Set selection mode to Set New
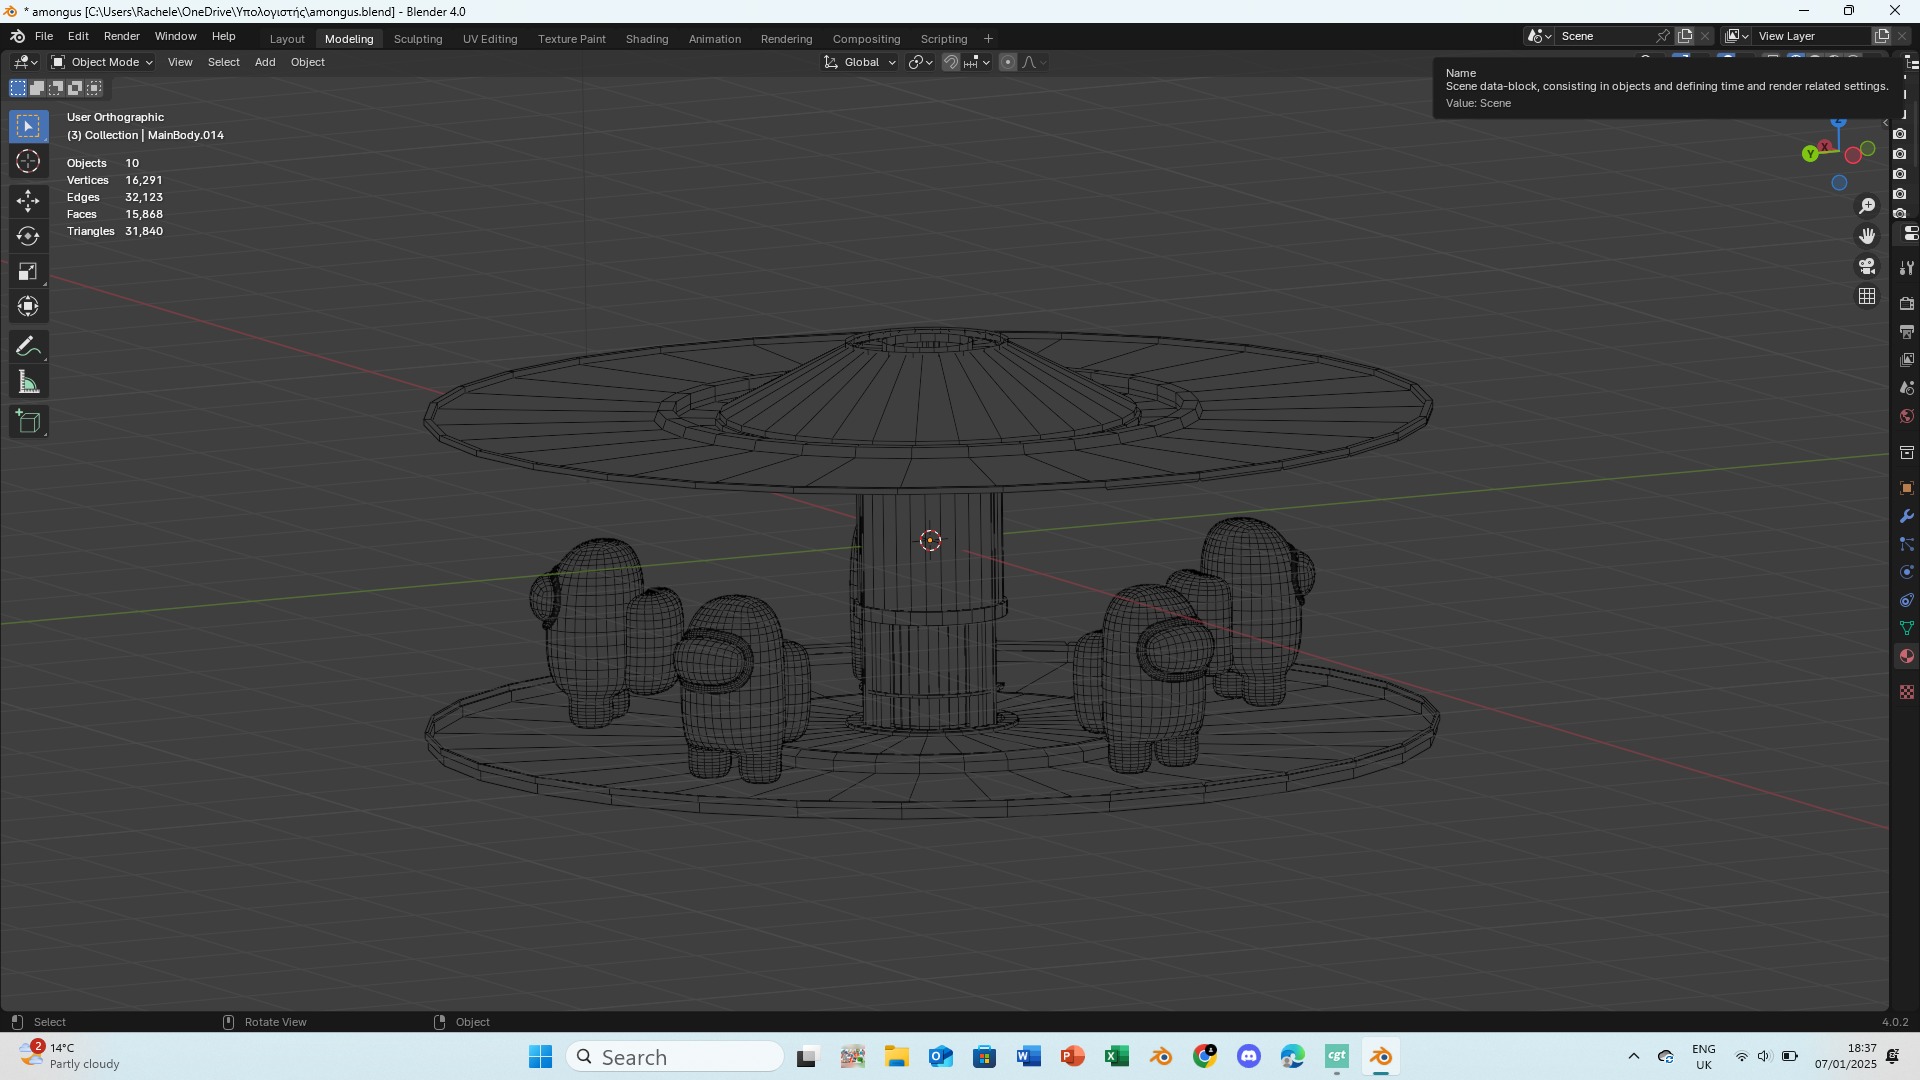 click(x=18, y=88)
